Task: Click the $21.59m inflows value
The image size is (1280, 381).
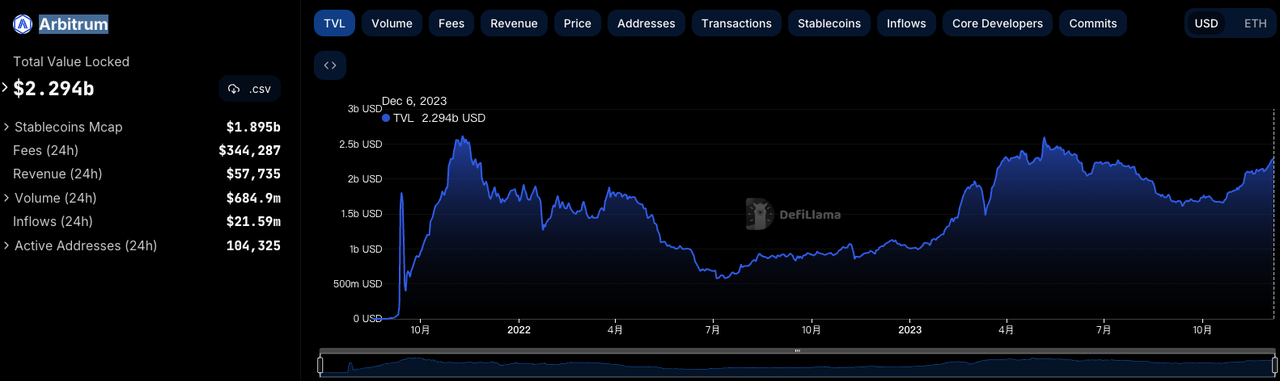Action: pyautogui.click(x=253, y=222)
